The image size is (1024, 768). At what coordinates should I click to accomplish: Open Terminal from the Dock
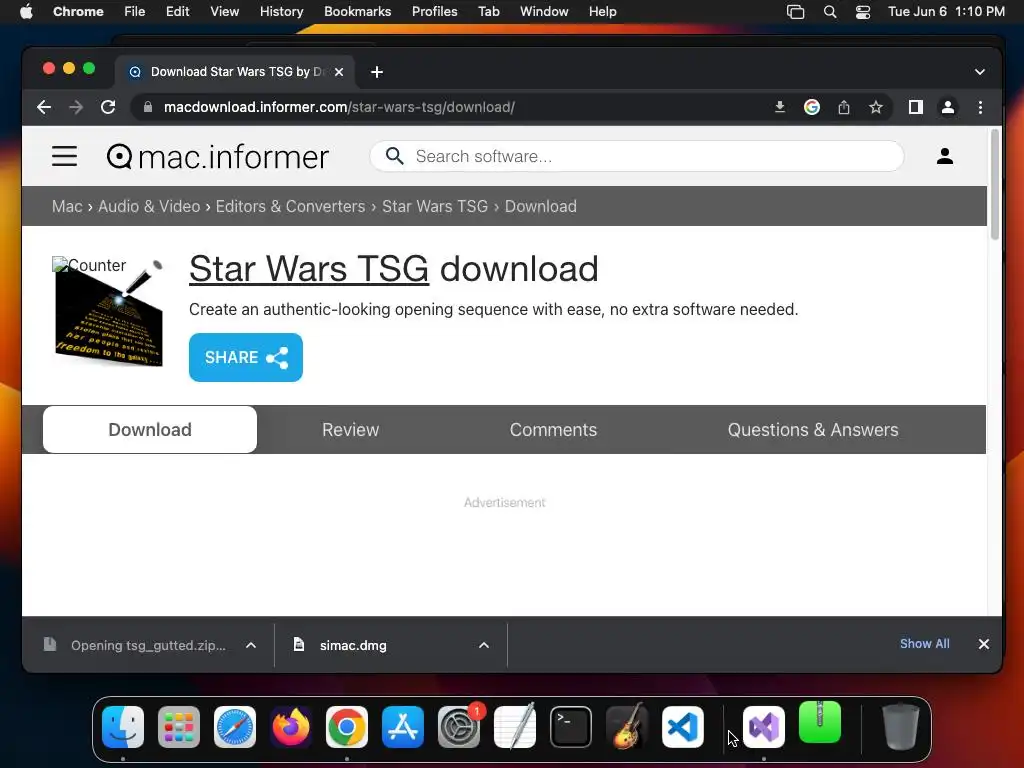571,727
